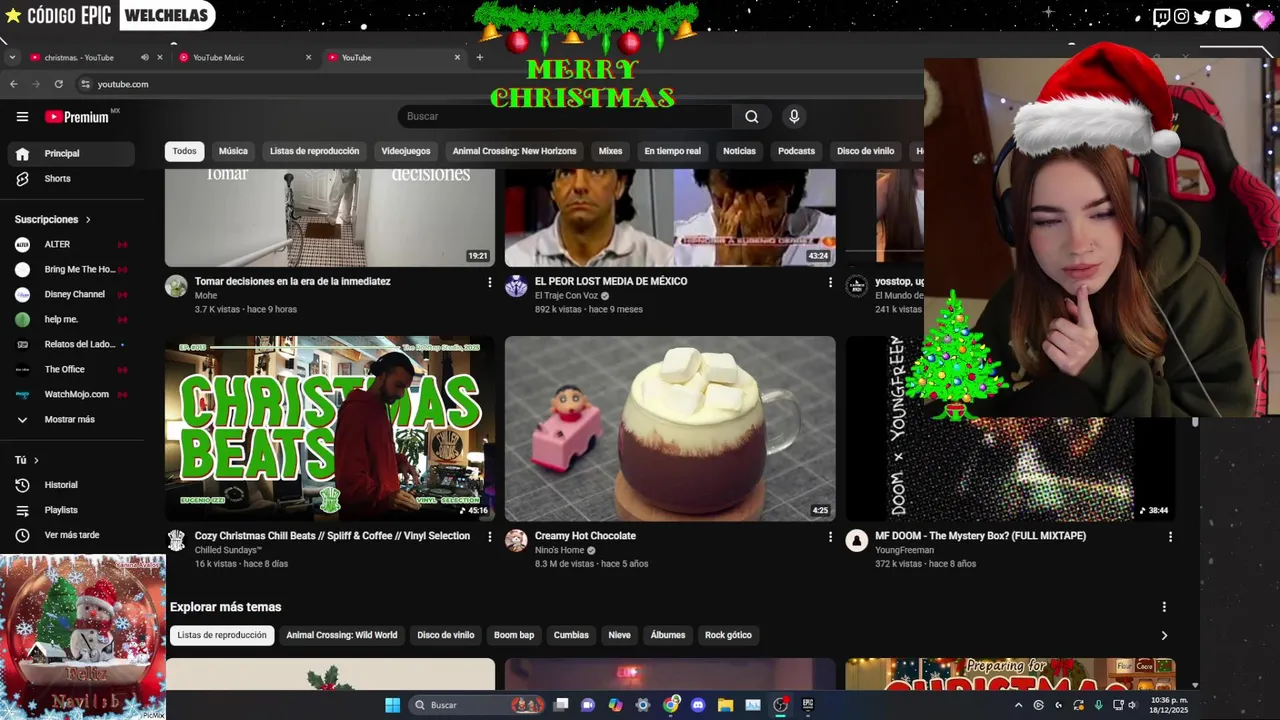Open Epic Games launcher on taskbar
Image resolution: width=1280 pixels, height=720 pixels.
tap(808, 705)
